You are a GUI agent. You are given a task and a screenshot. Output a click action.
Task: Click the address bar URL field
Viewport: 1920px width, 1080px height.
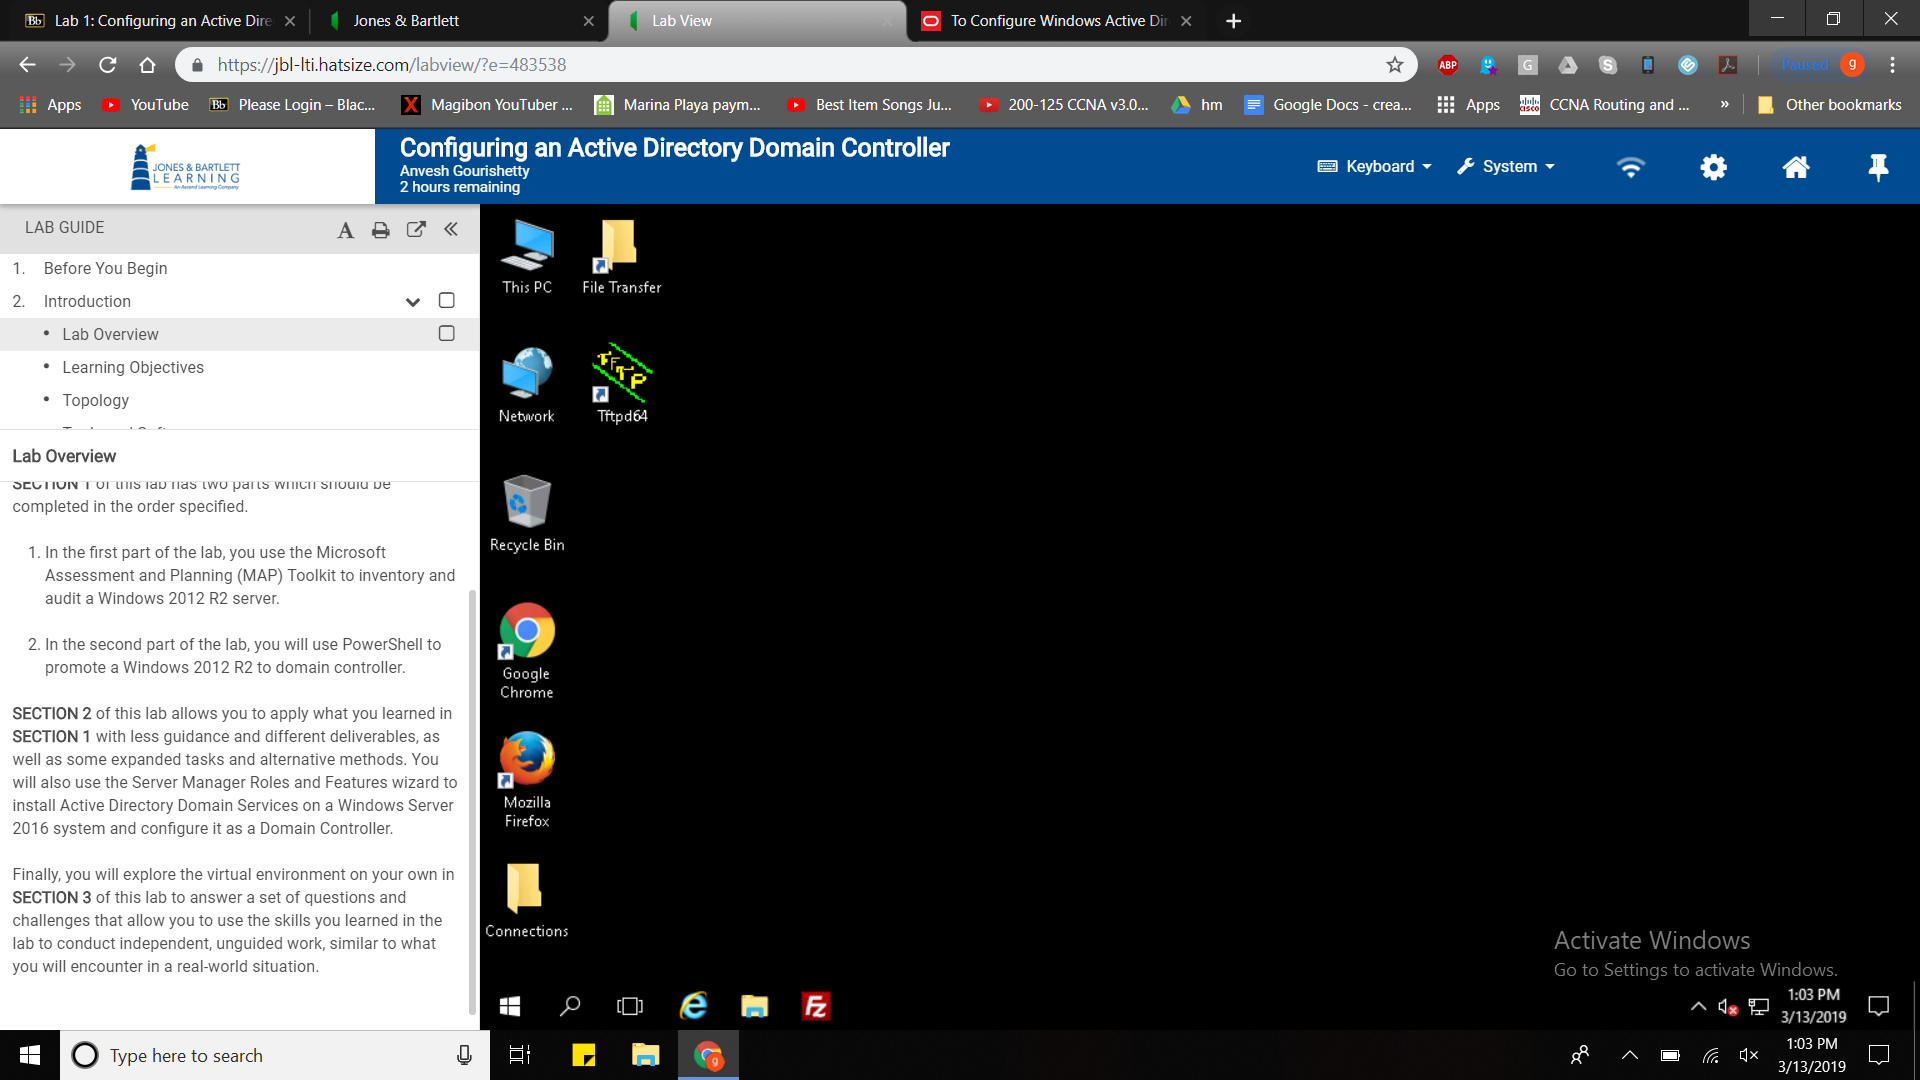click(x=795, y=65)
